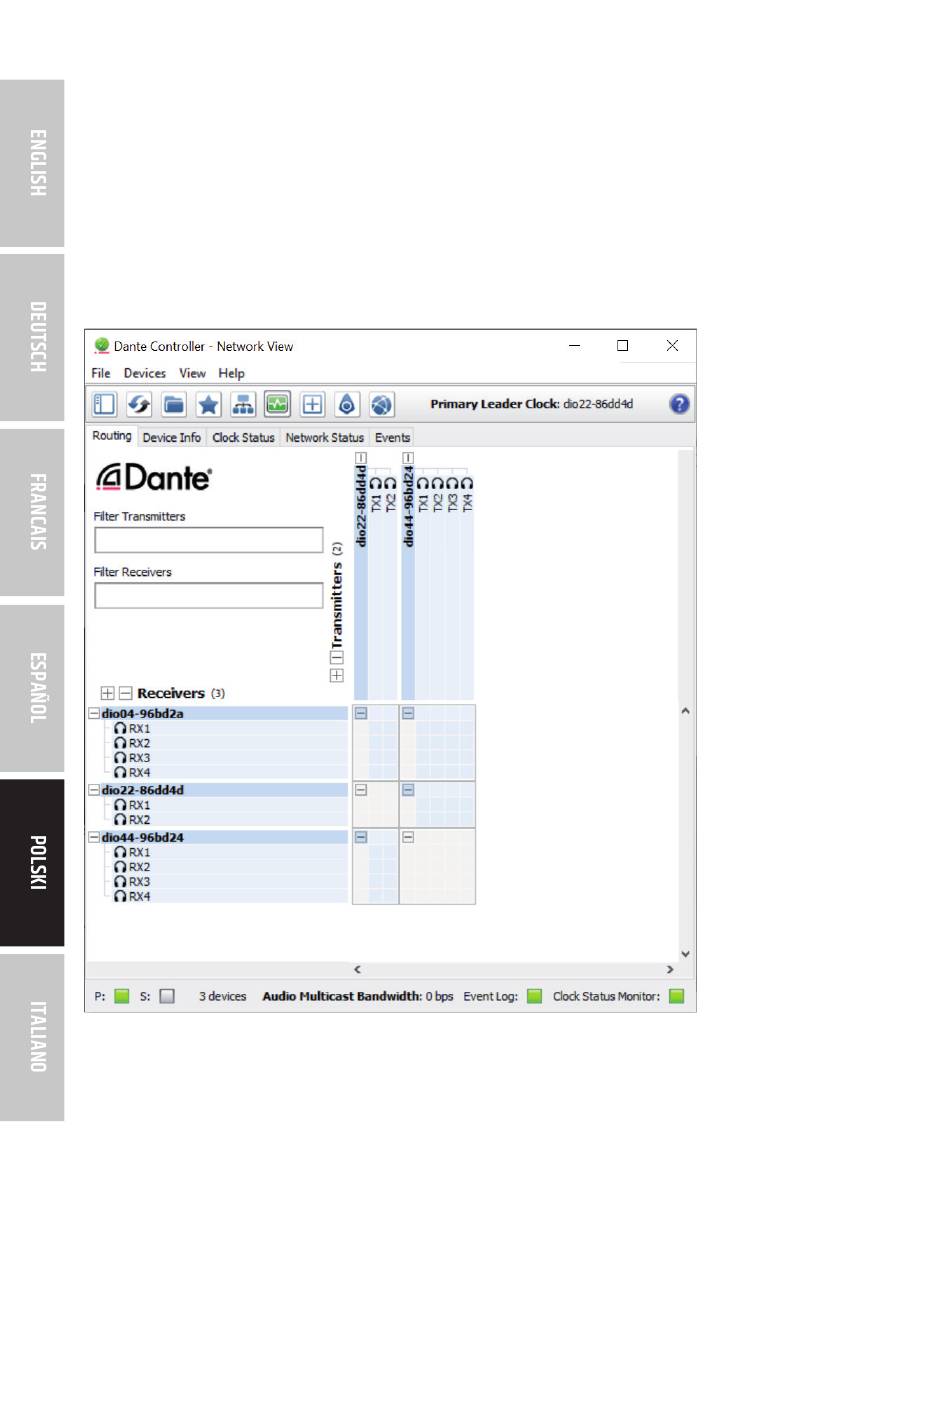This screenshot has width=950, height=1405.
Task: Switch to the Events tab
Action: coord(392,437)
